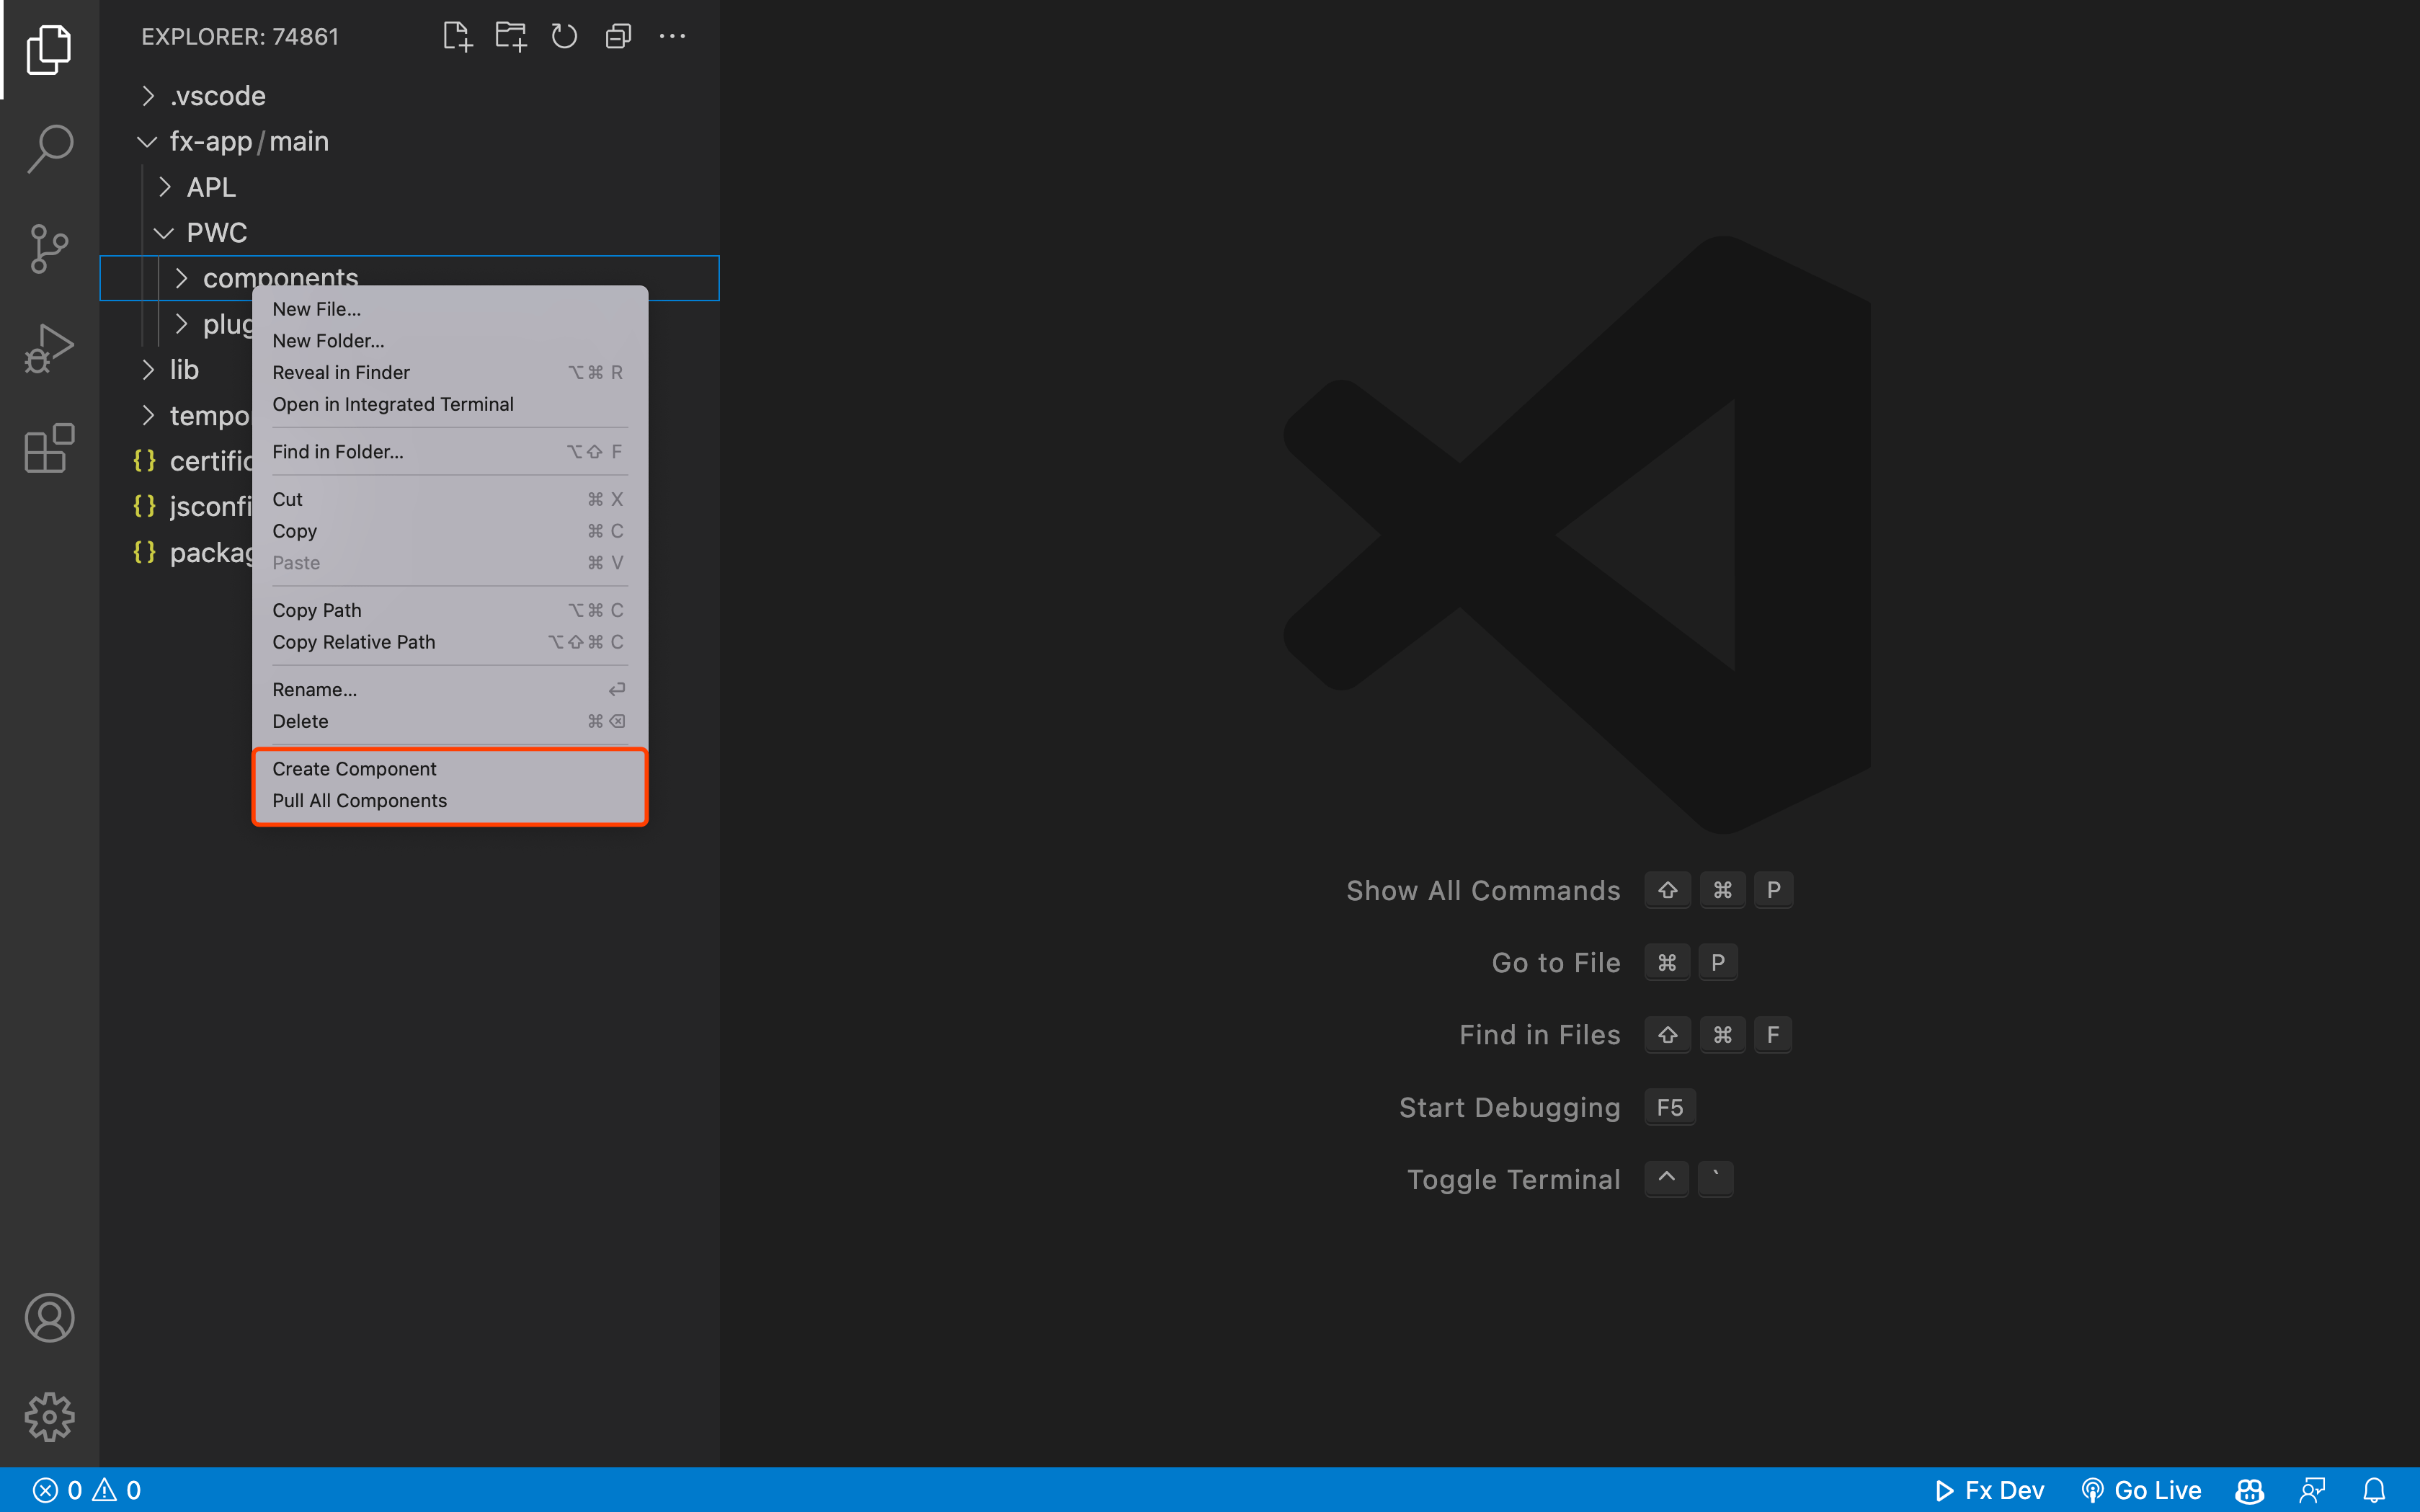Collapse the PWC folder
2420x1512 pixels.
coord(409,233)
